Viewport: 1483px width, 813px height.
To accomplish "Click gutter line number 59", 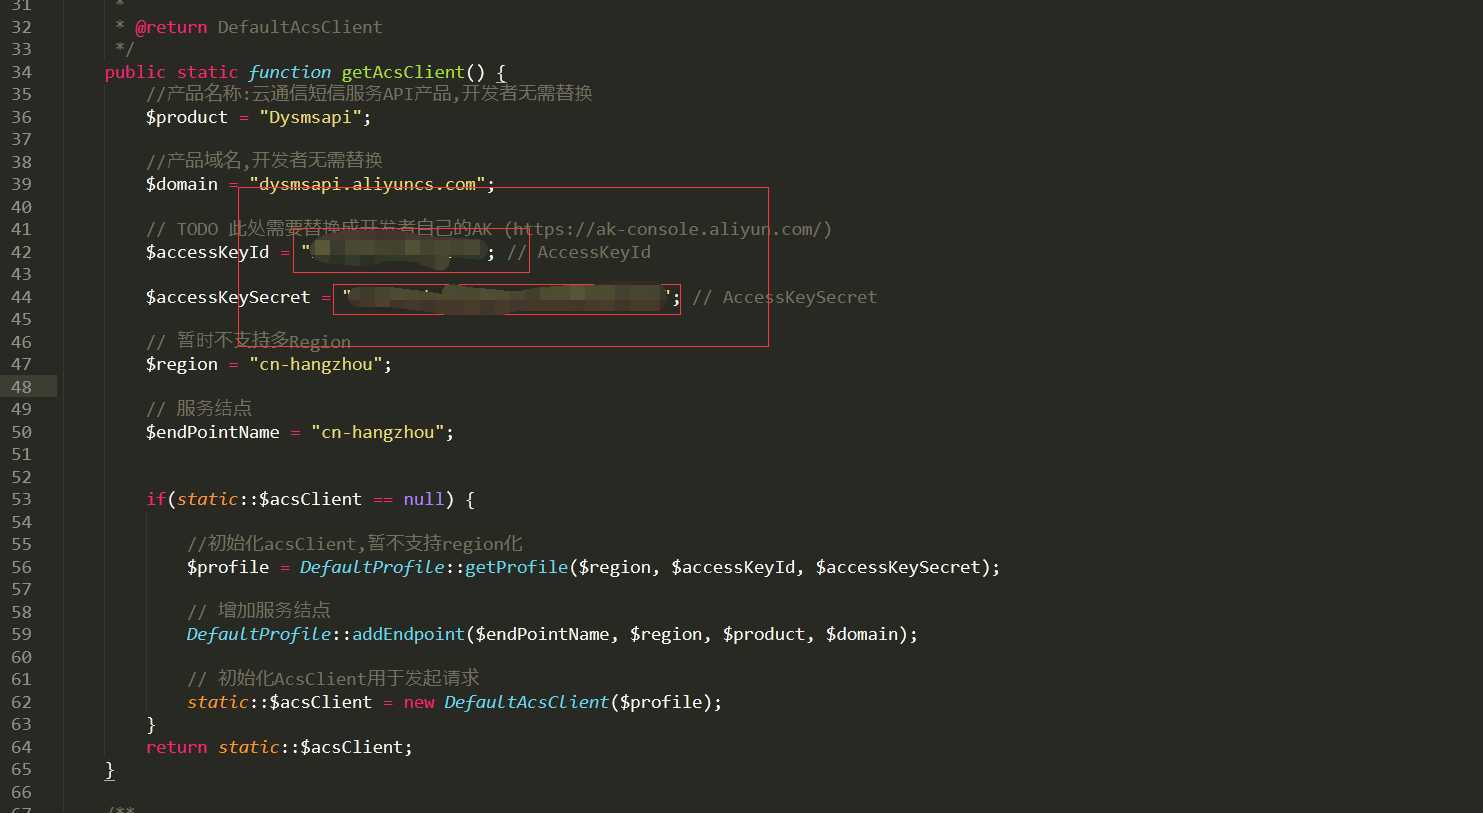I will (x=21, y=634).
